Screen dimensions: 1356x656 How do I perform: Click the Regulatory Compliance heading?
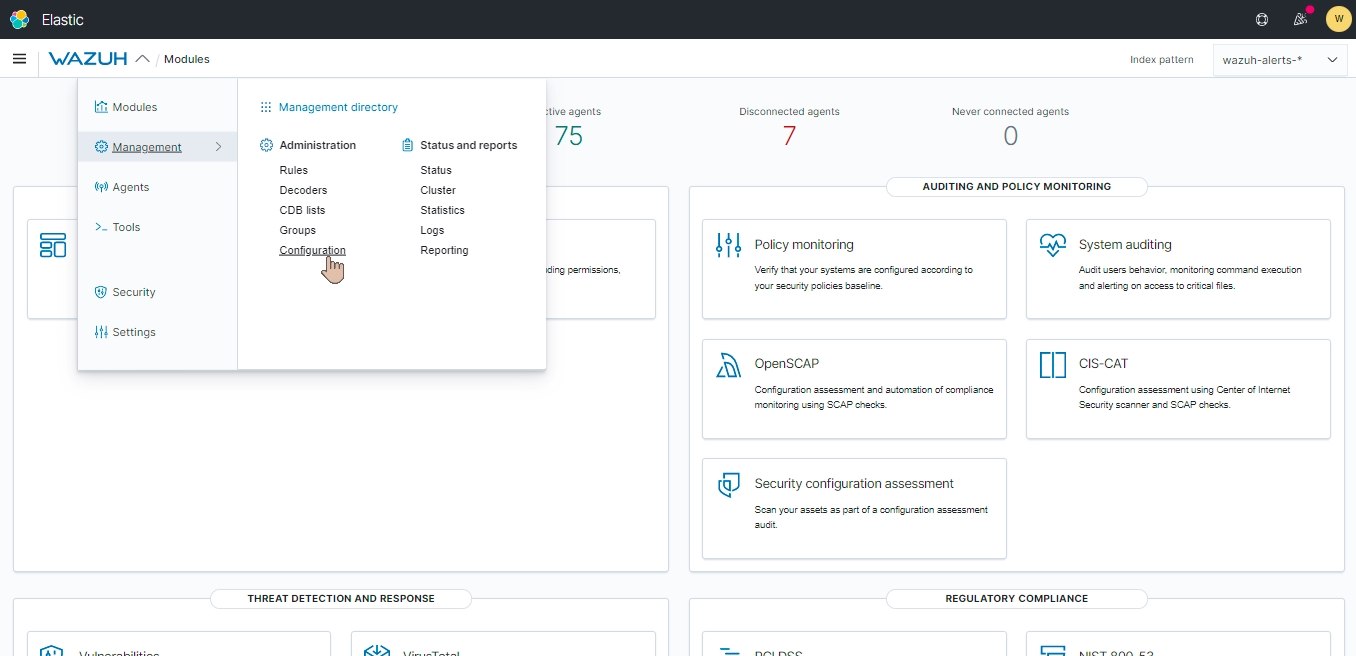[x=1017, y=598]
